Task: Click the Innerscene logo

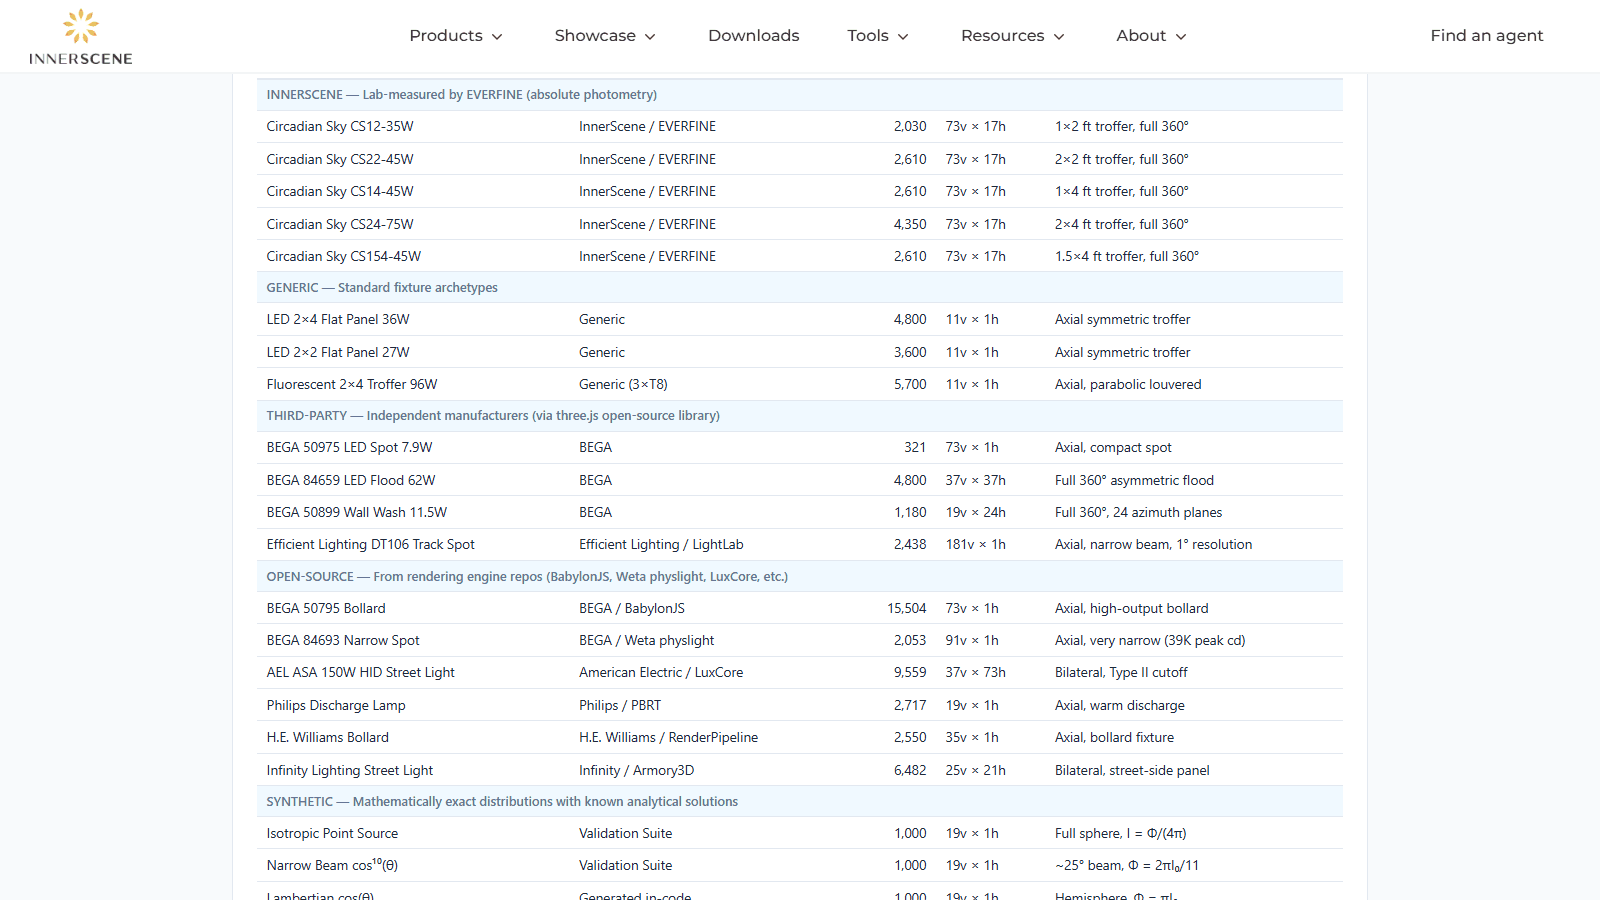Action: tap(81, 37)
